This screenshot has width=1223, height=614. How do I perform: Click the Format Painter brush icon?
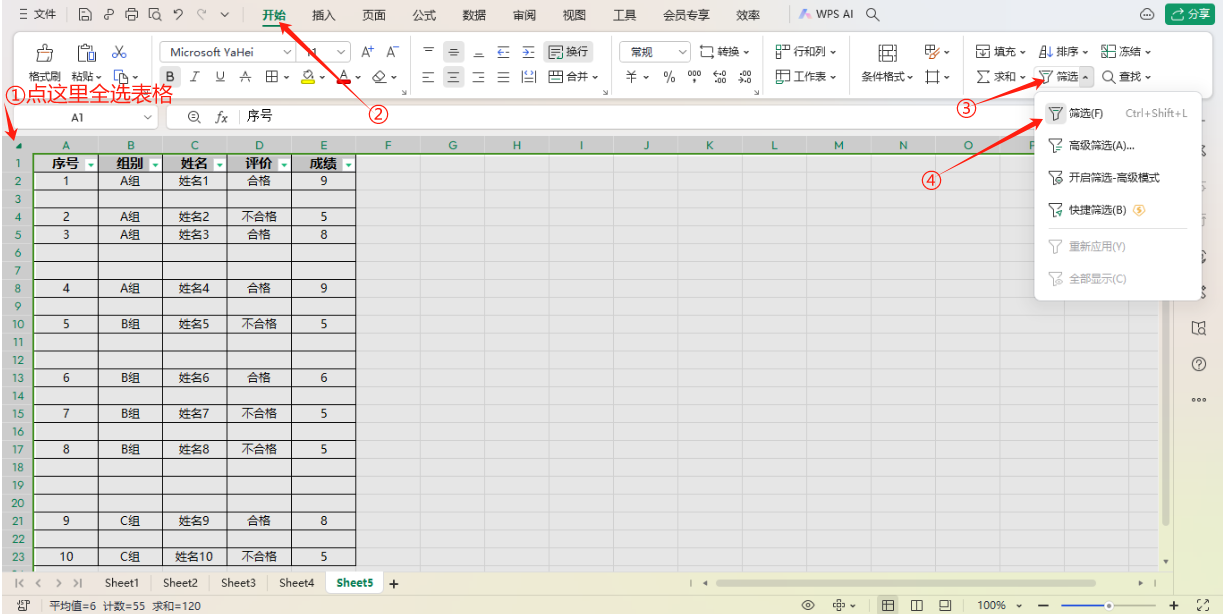(x=44, y=53)
